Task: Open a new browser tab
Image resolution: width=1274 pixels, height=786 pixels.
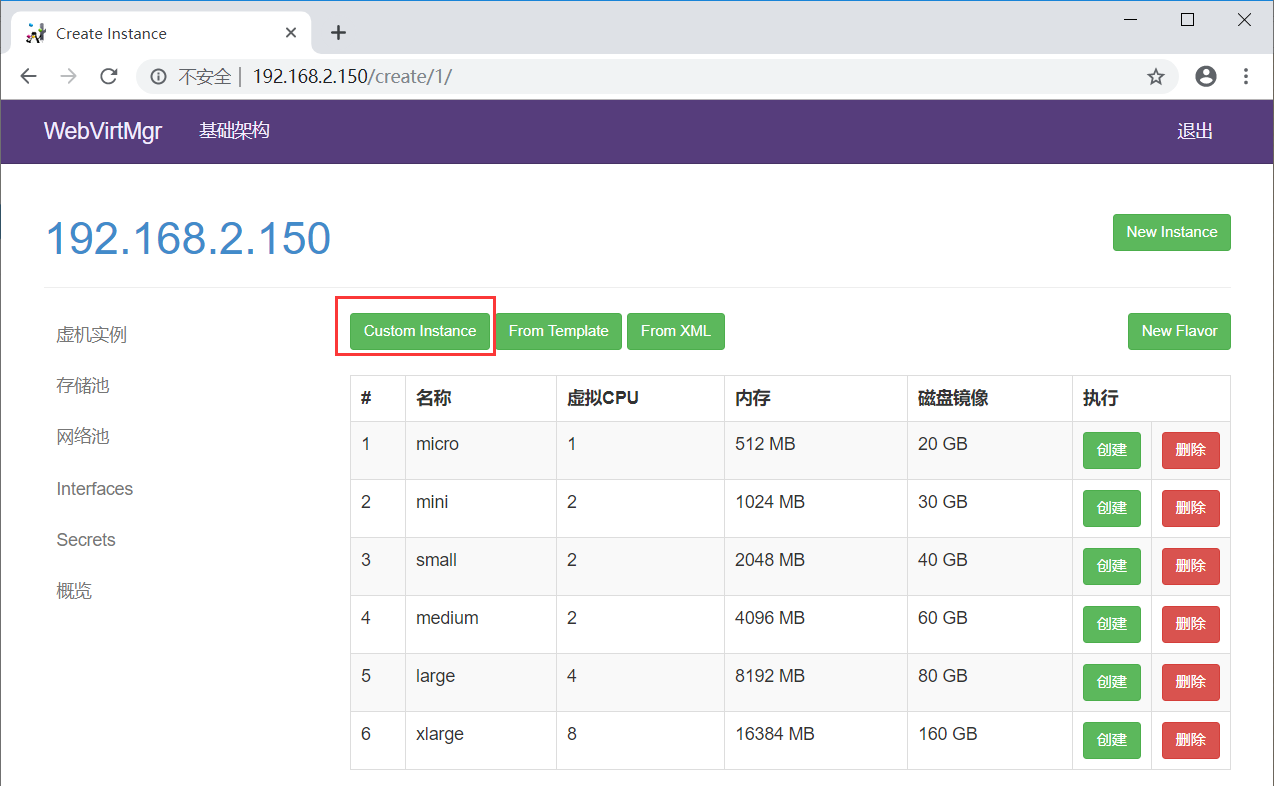Action: pos(338,33)
